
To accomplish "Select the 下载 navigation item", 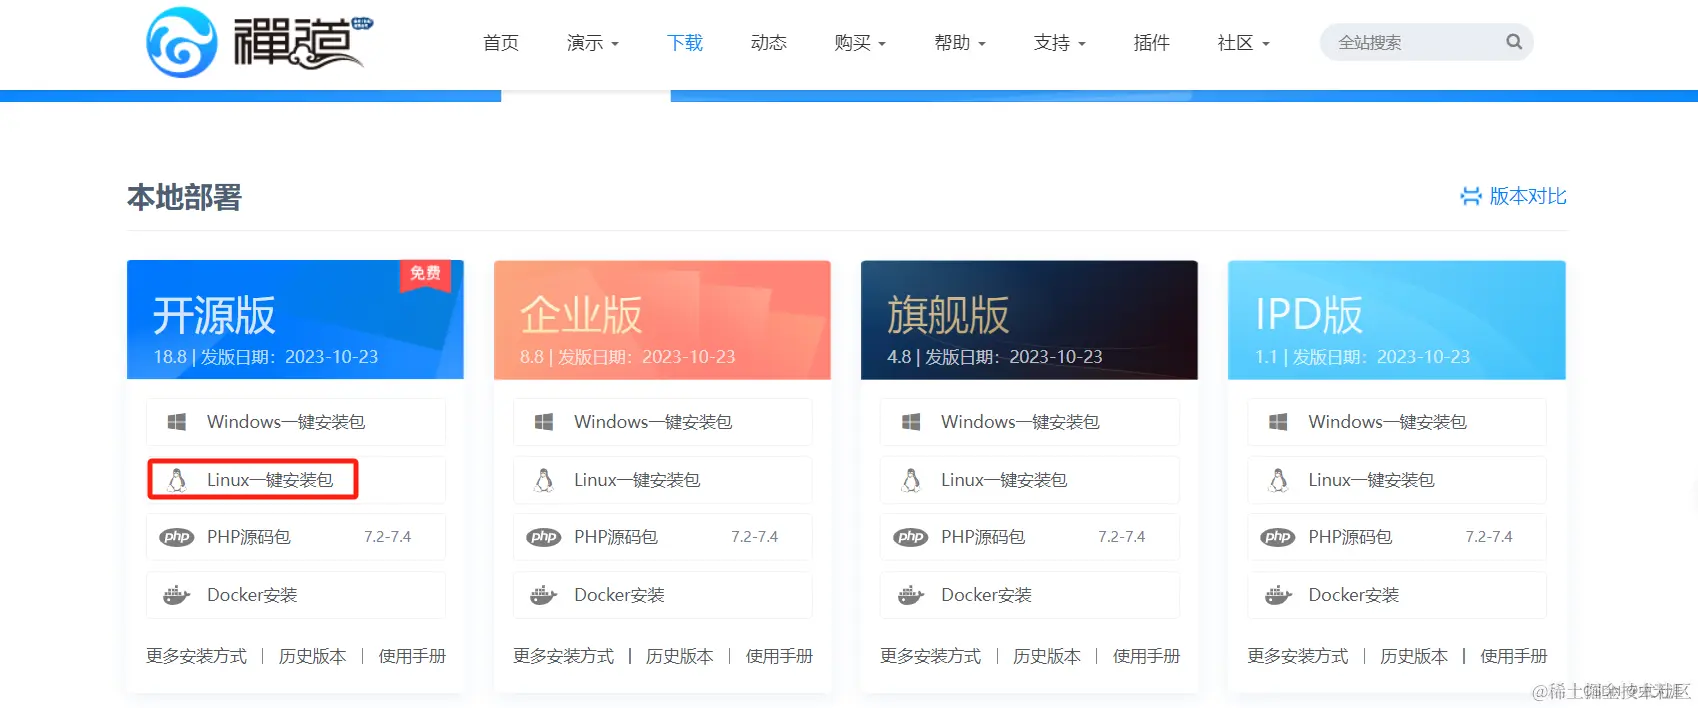I will (x=685, y=43).
